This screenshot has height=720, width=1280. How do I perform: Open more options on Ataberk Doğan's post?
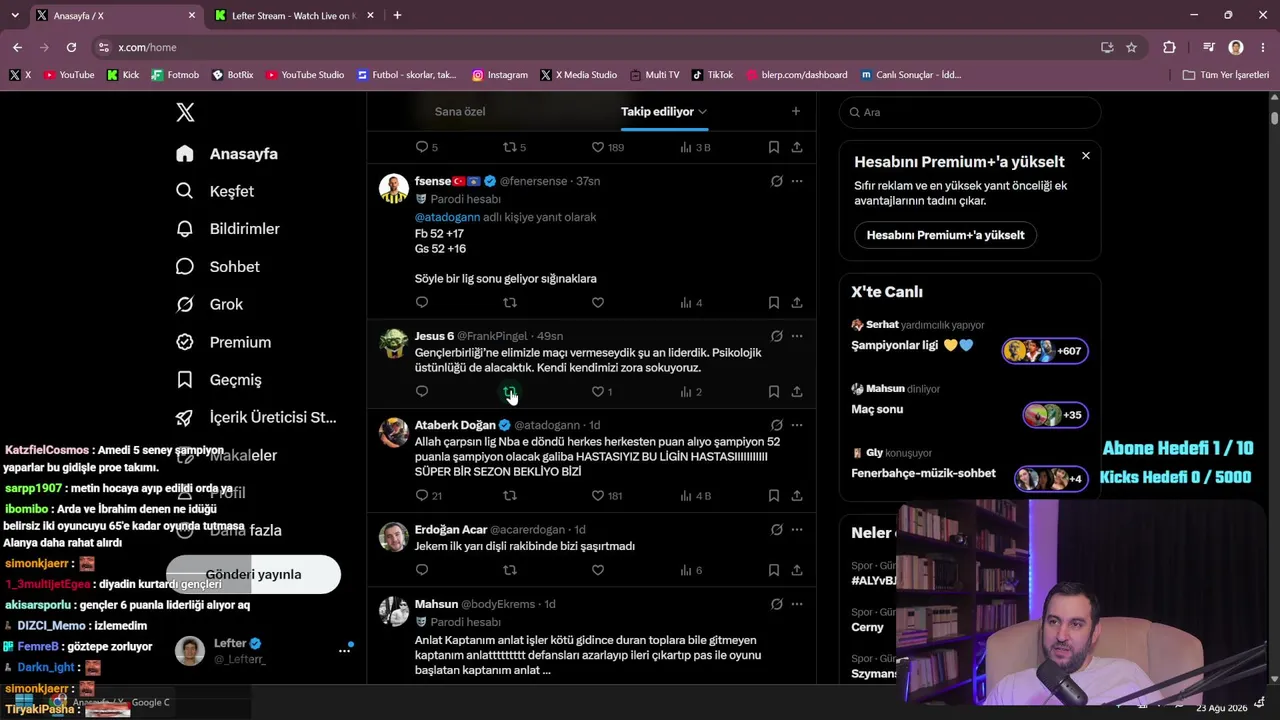(x=797, y=425)
